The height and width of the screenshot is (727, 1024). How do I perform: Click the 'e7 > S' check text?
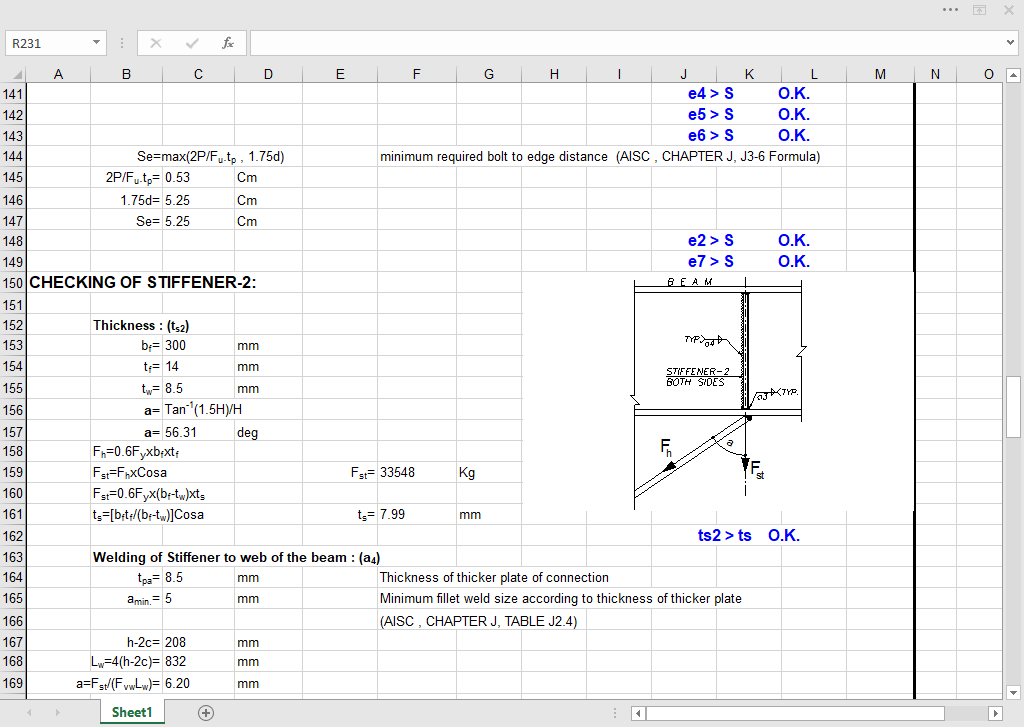[x=711, y=261]
